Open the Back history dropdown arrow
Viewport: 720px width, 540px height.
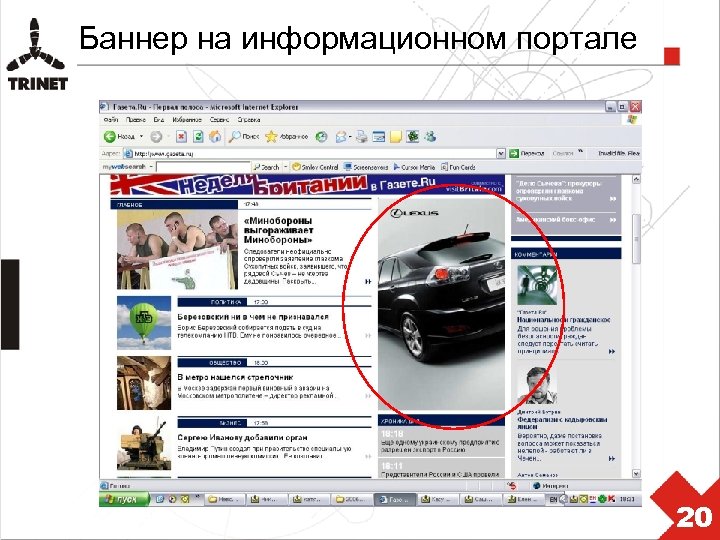pyautogui.click(x=141, y=136)
